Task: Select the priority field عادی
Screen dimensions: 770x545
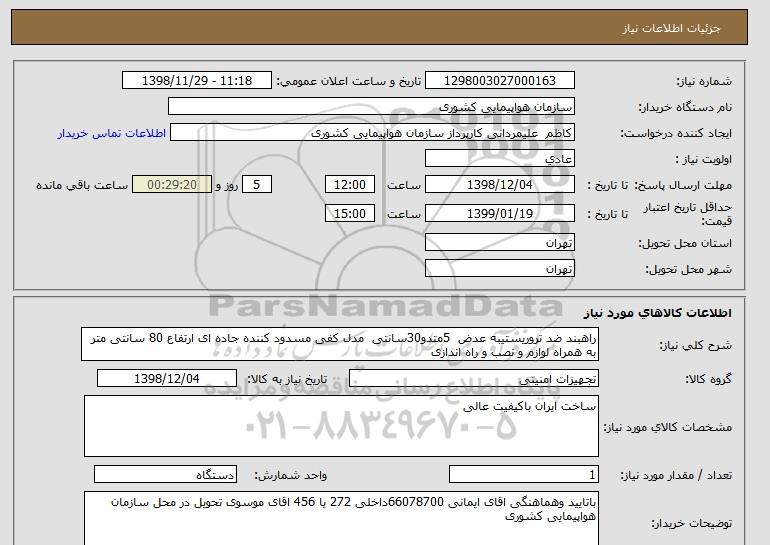Action: click(x=499, y=159)
